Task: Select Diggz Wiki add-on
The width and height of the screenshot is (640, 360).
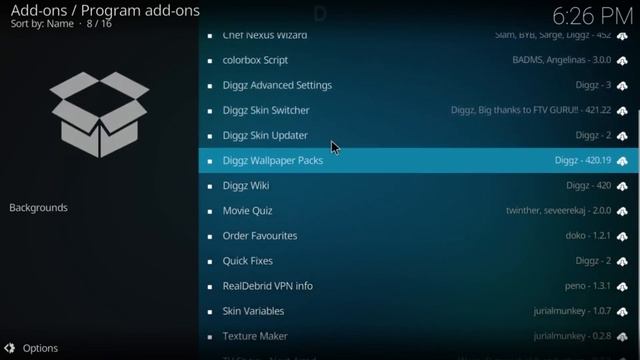Action: tap(418, 186)
